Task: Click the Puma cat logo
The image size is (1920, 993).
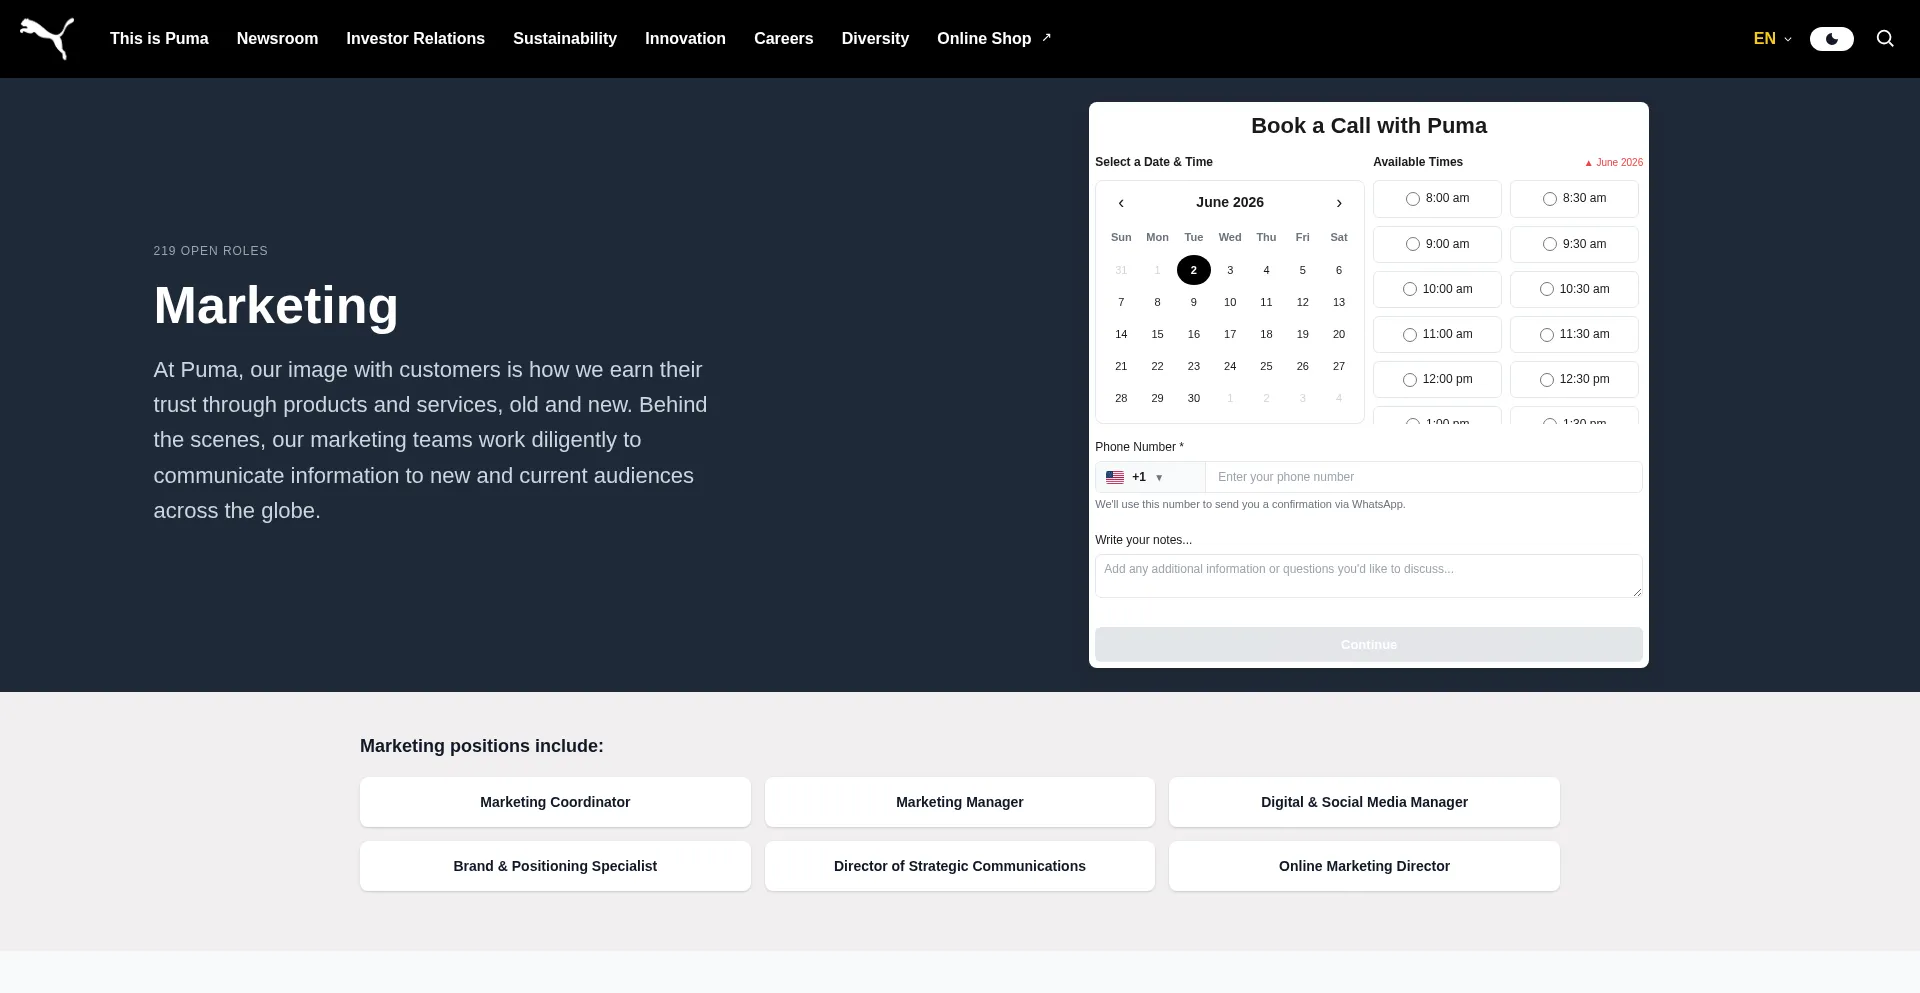Action: 47,39
